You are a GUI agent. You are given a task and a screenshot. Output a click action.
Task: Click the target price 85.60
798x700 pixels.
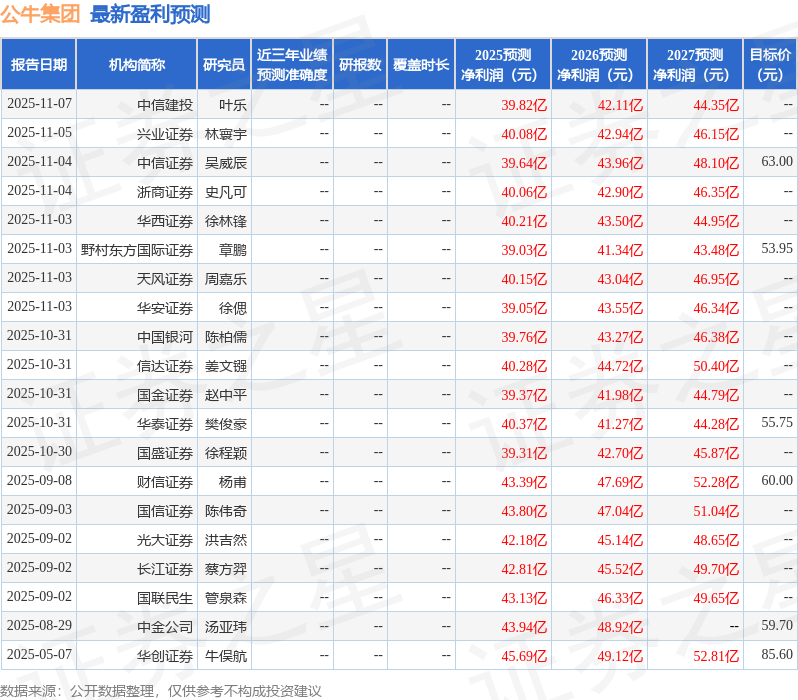(777, 655)
